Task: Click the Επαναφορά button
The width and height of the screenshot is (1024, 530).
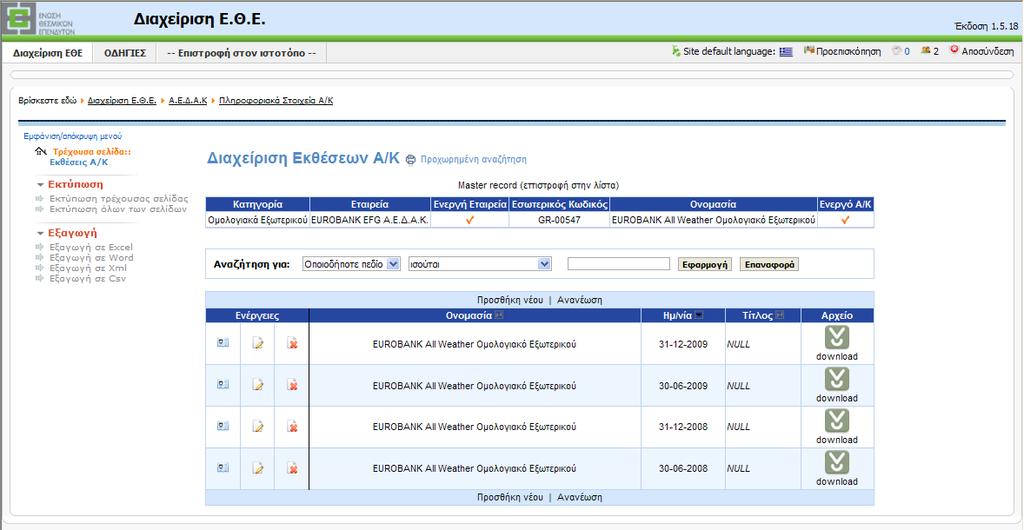Action: pyautogui.click(x=769, y=264)
